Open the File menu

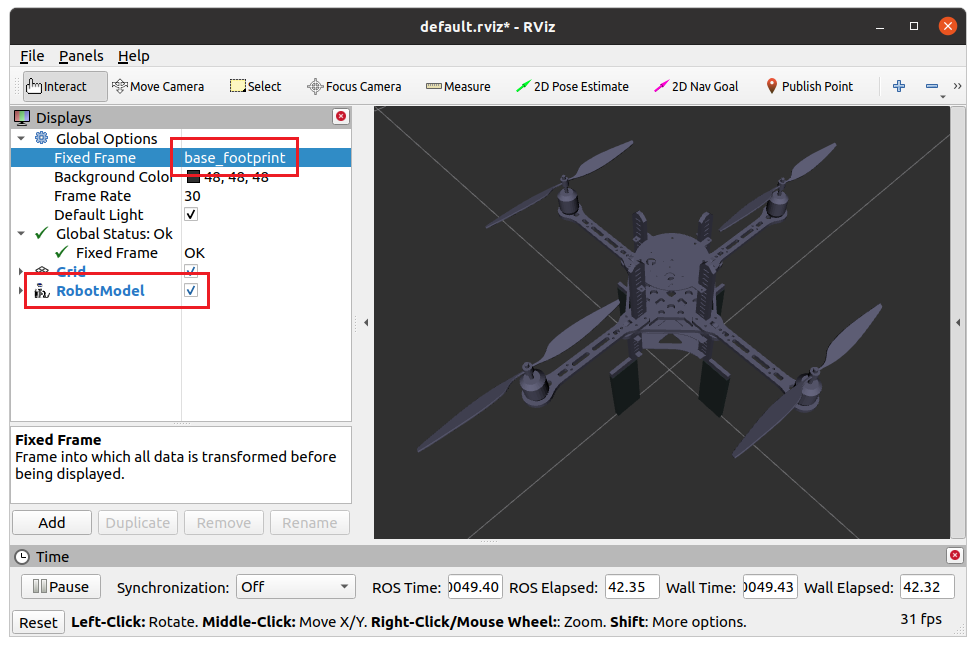32,56
